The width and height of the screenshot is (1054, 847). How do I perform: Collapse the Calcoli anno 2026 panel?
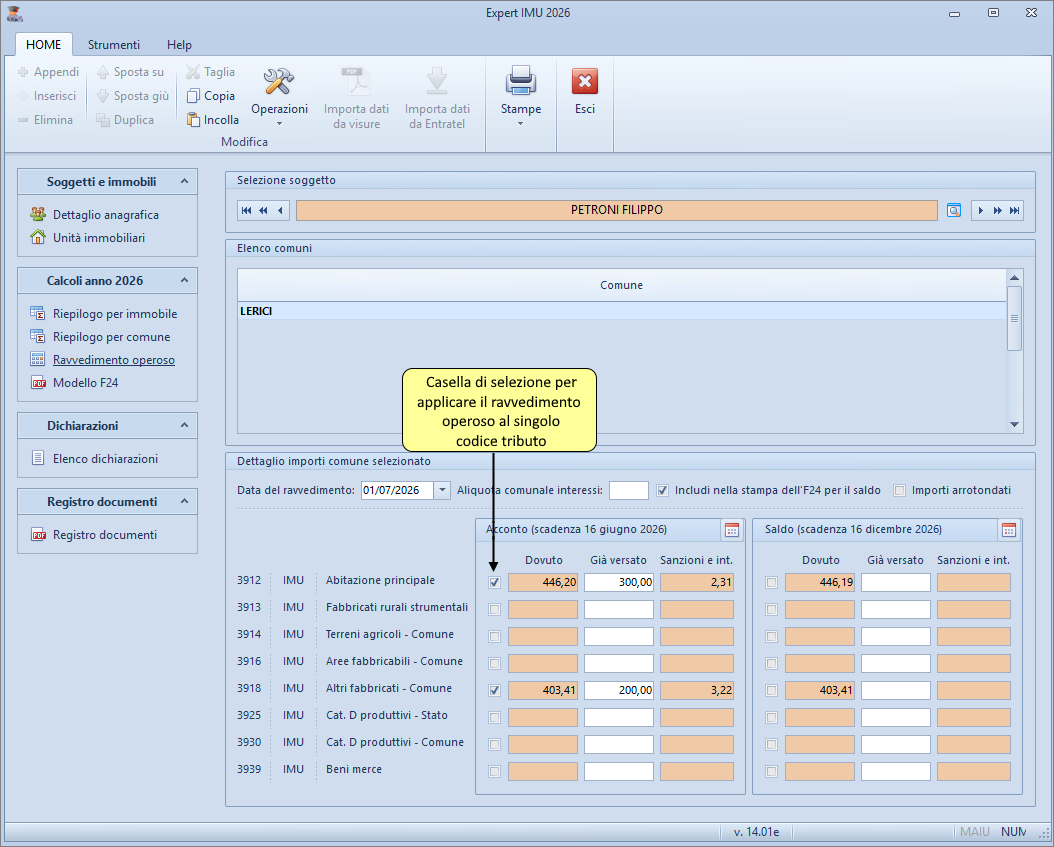pyautogui.click(x=183, y=281)
